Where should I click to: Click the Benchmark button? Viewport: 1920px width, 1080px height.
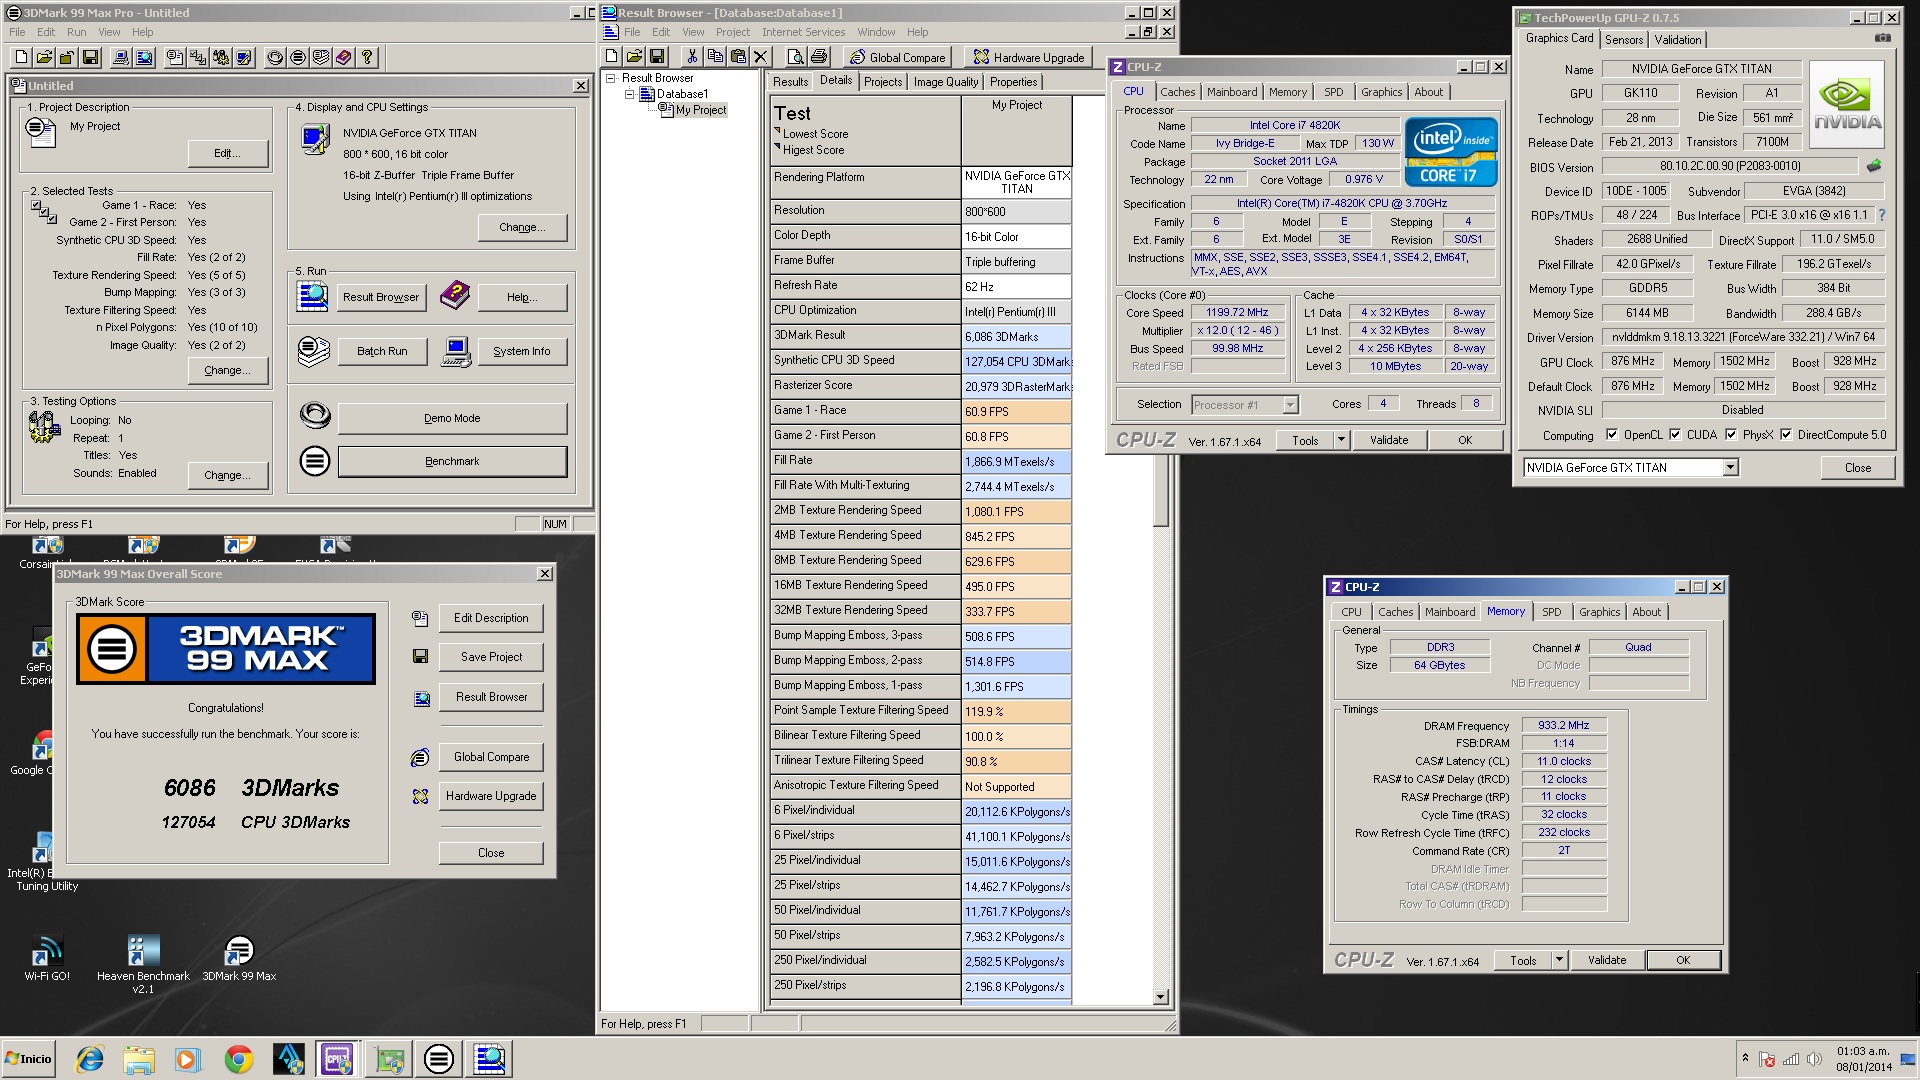click(x=452, y=461)
